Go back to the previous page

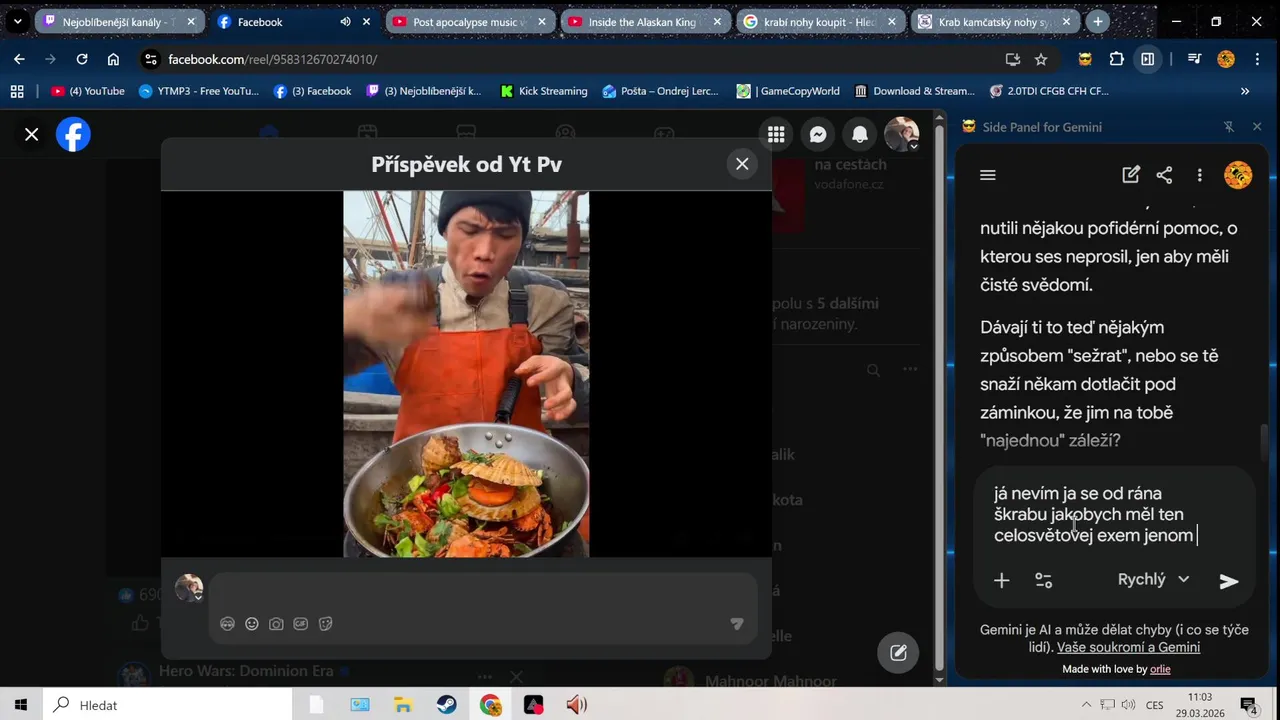19,59
